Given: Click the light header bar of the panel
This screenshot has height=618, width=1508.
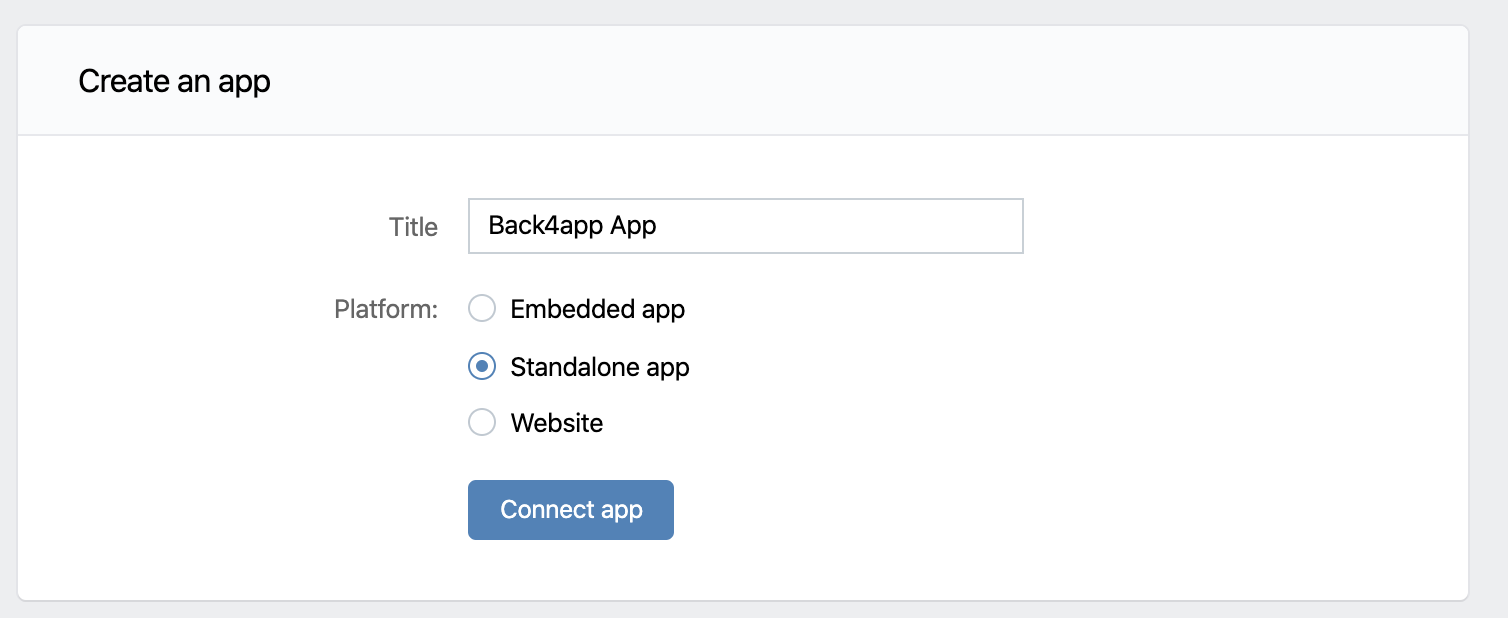Looking at the screenshot, I should [800, 81].
